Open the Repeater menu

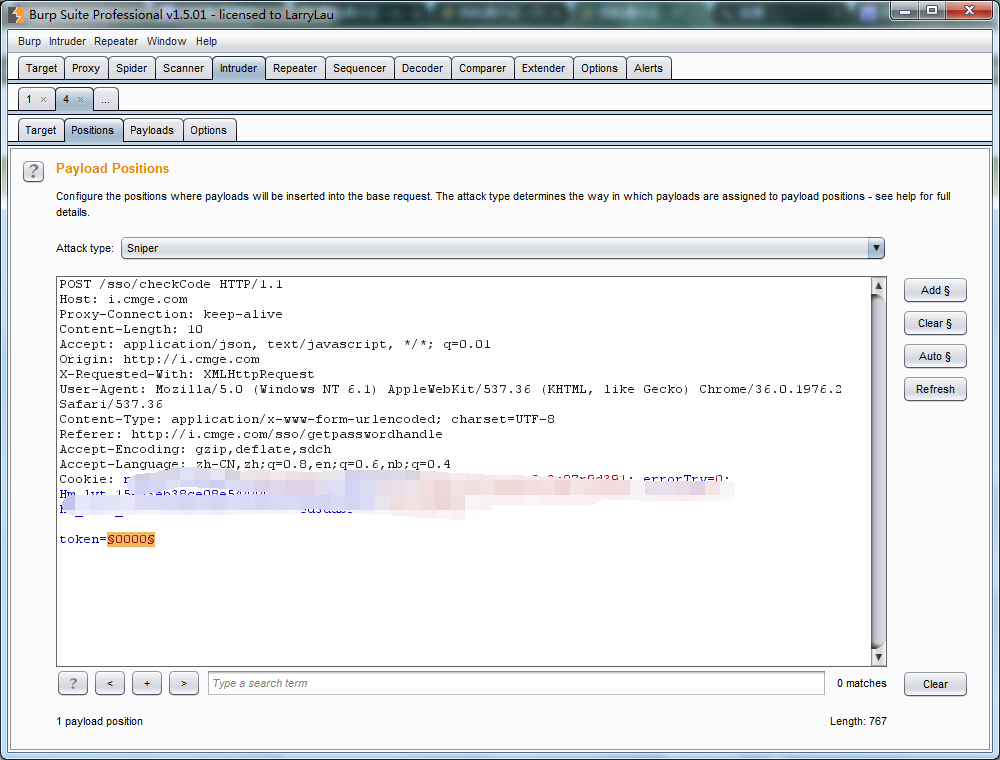coord(116,41)
